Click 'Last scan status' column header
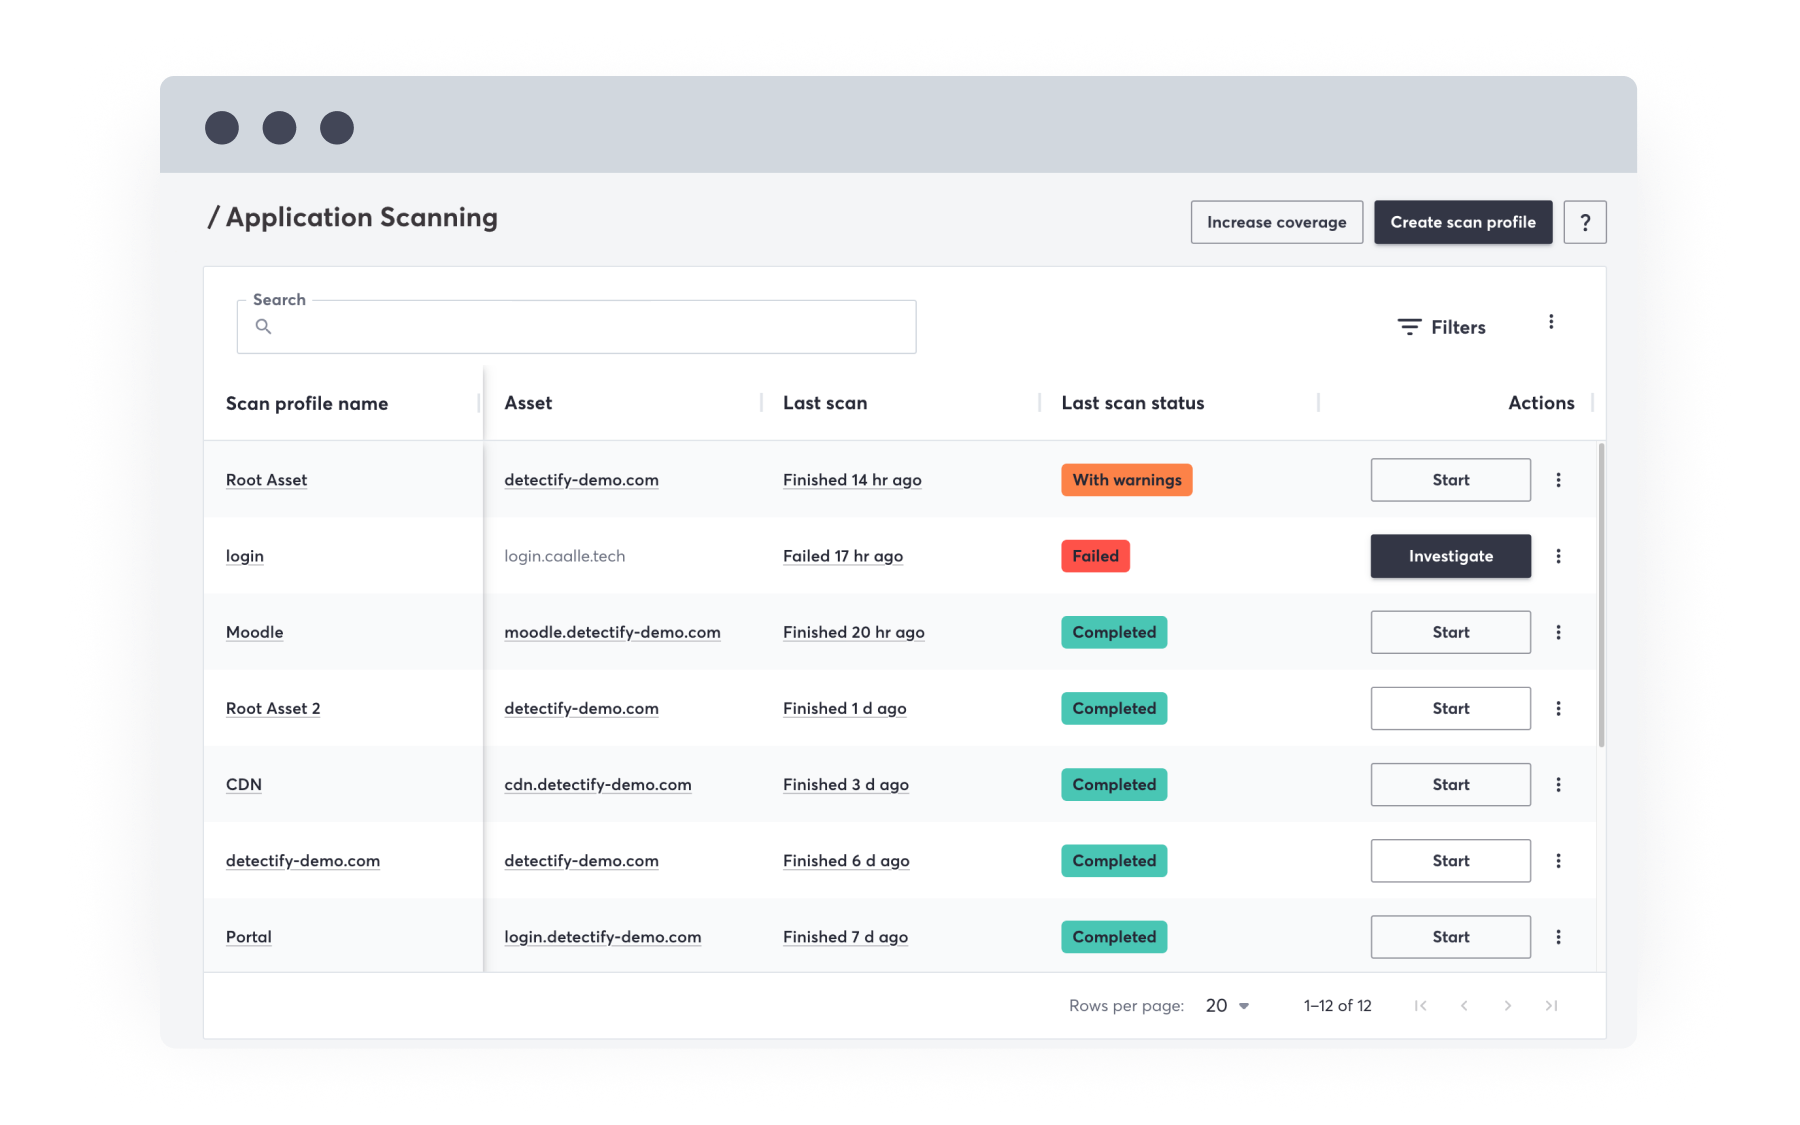The image size is (1800, 1125). coord(1133,403)
